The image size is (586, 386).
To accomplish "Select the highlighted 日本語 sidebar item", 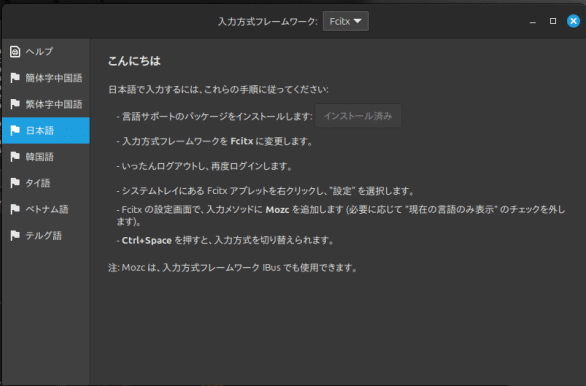I will tap(46, 130).
